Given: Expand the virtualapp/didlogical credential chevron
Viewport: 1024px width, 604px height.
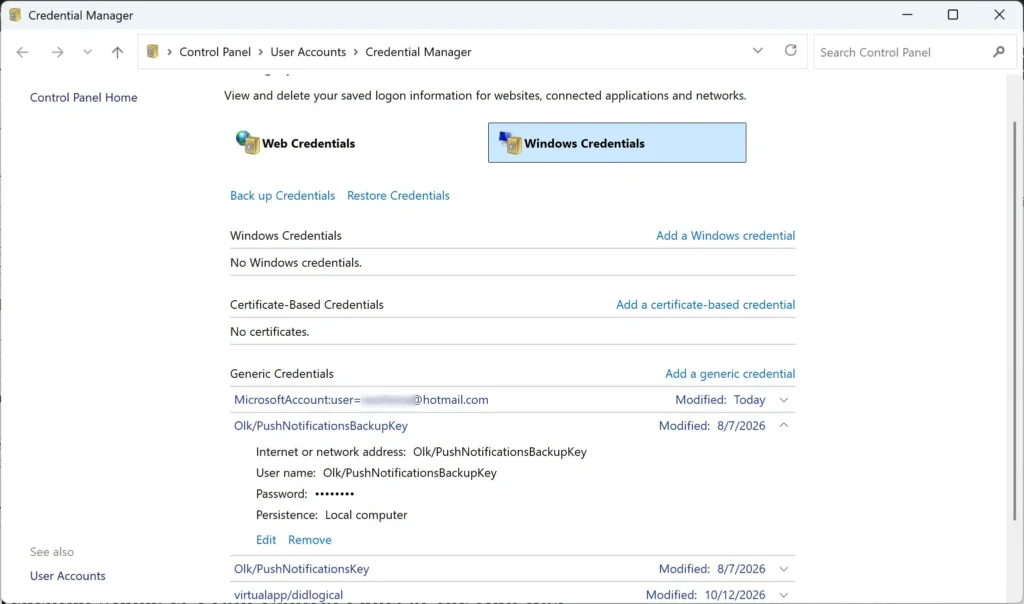Looking at the screenshot, I should [x=784, y=595].
